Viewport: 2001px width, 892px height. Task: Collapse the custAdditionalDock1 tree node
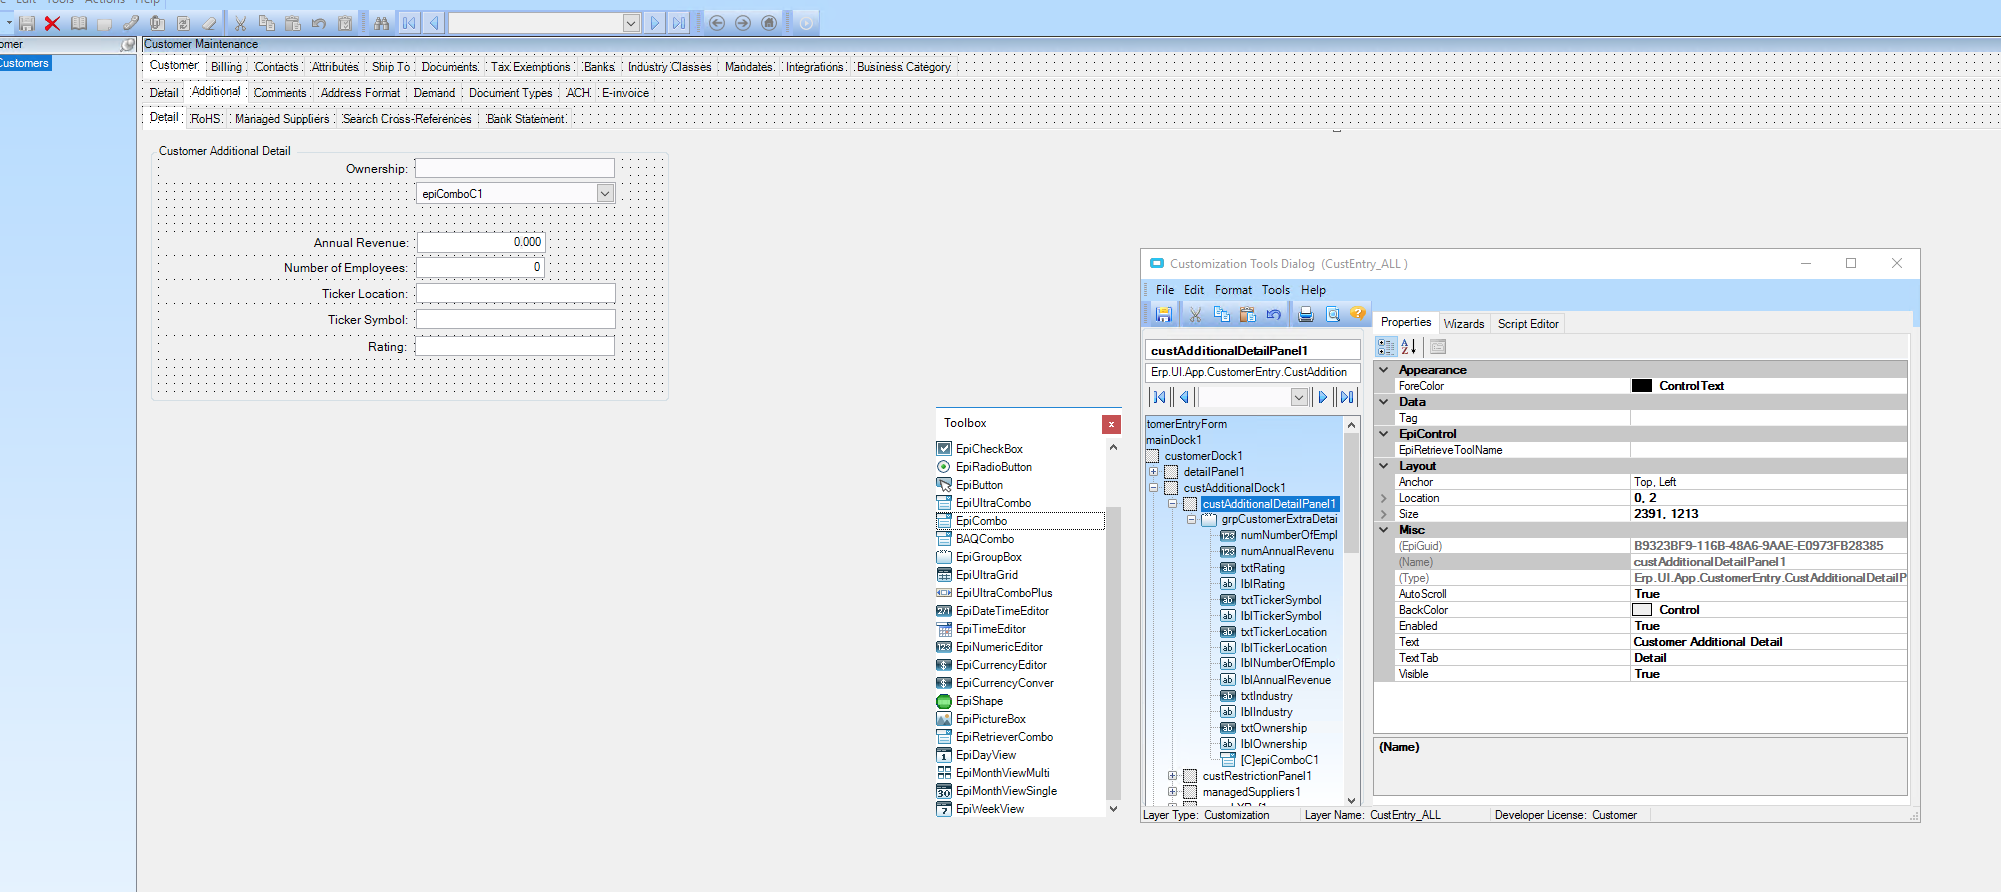[x=1153, y=488]
